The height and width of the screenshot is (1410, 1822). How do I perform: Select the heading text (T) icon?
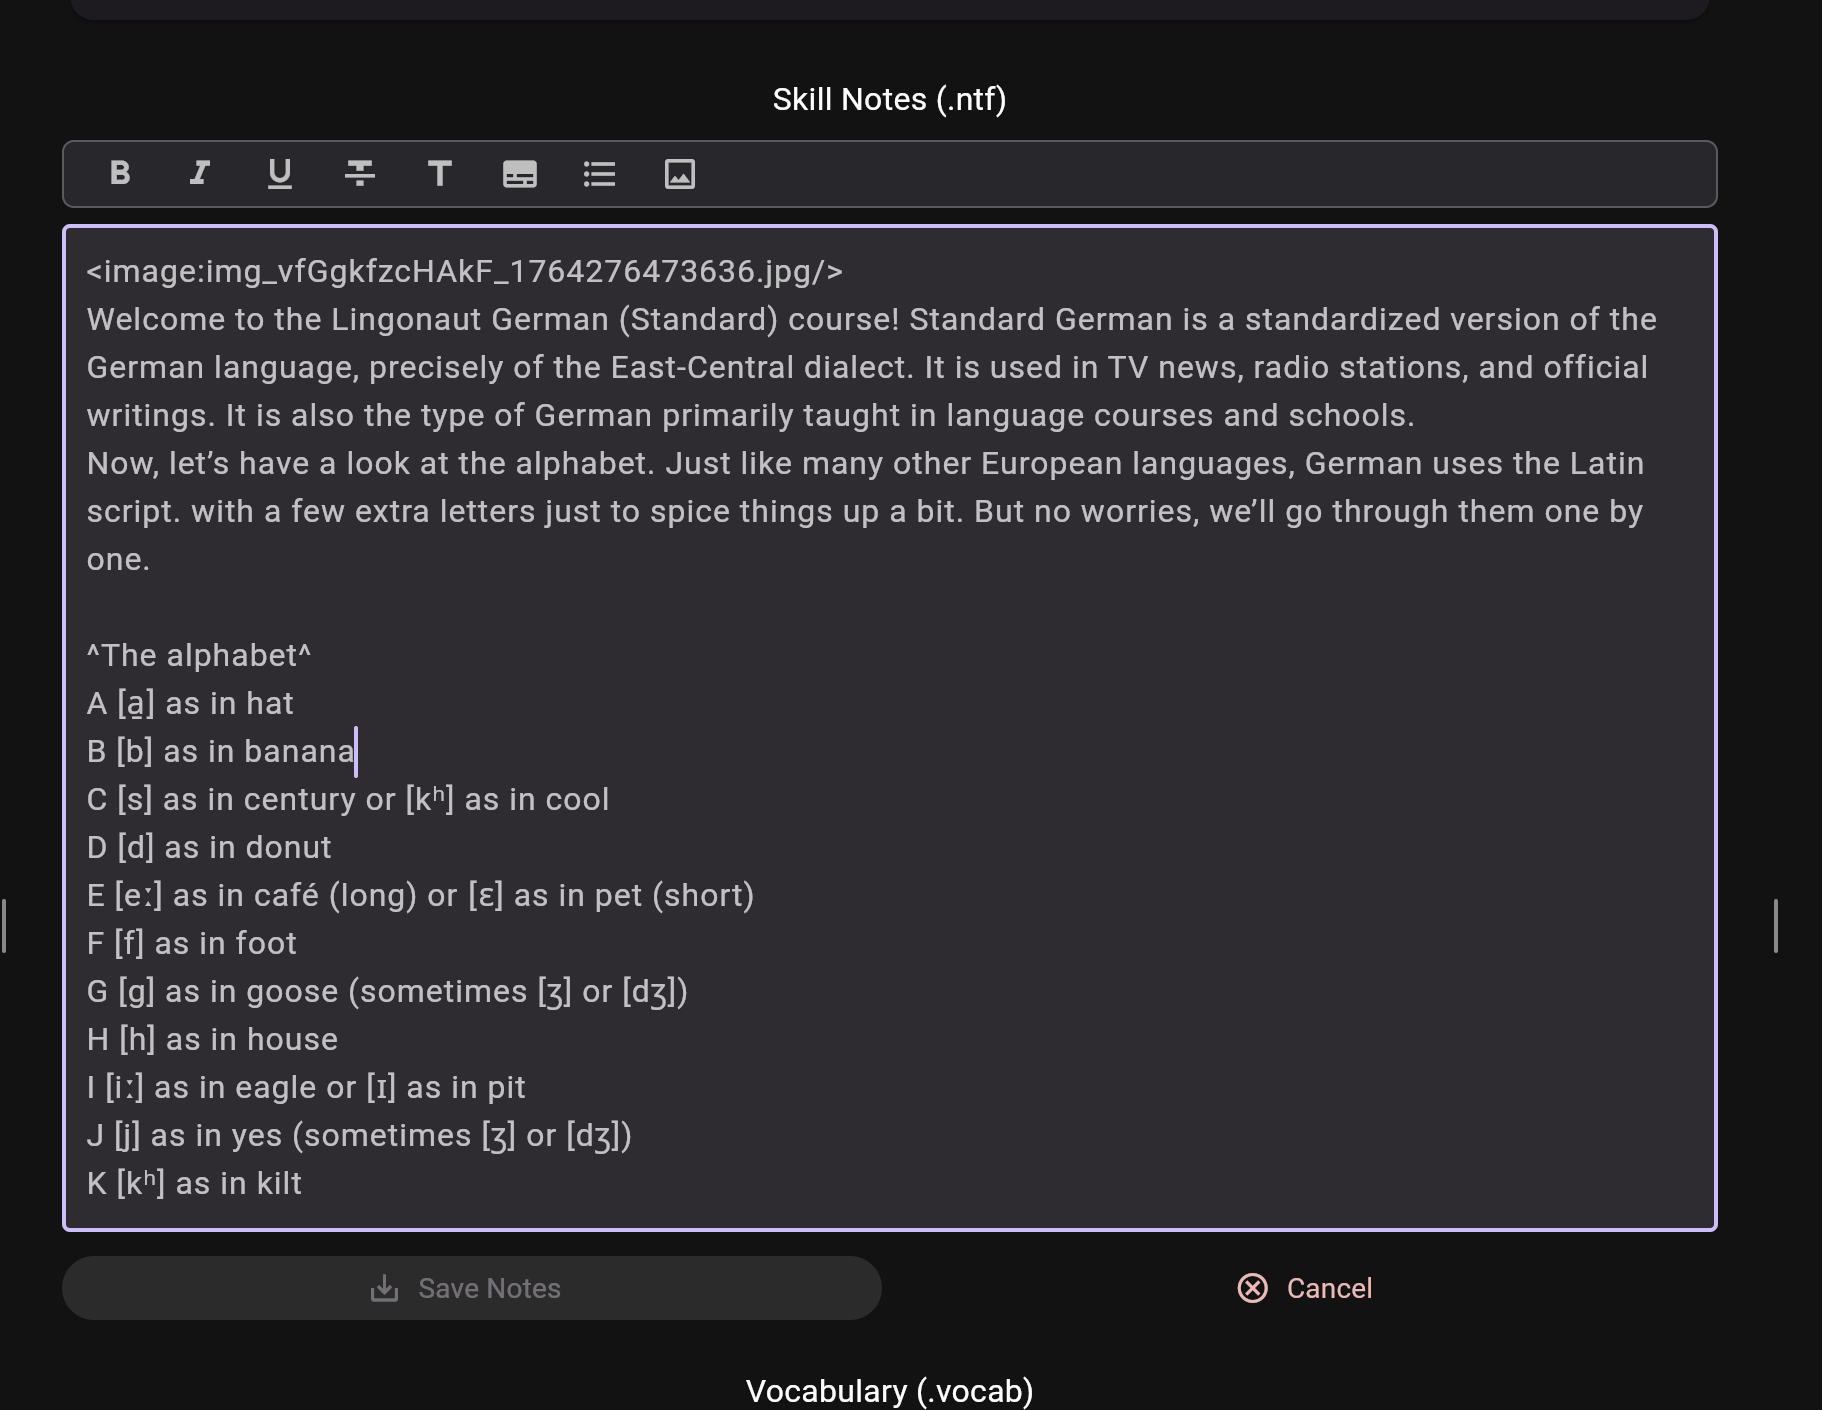440,174
